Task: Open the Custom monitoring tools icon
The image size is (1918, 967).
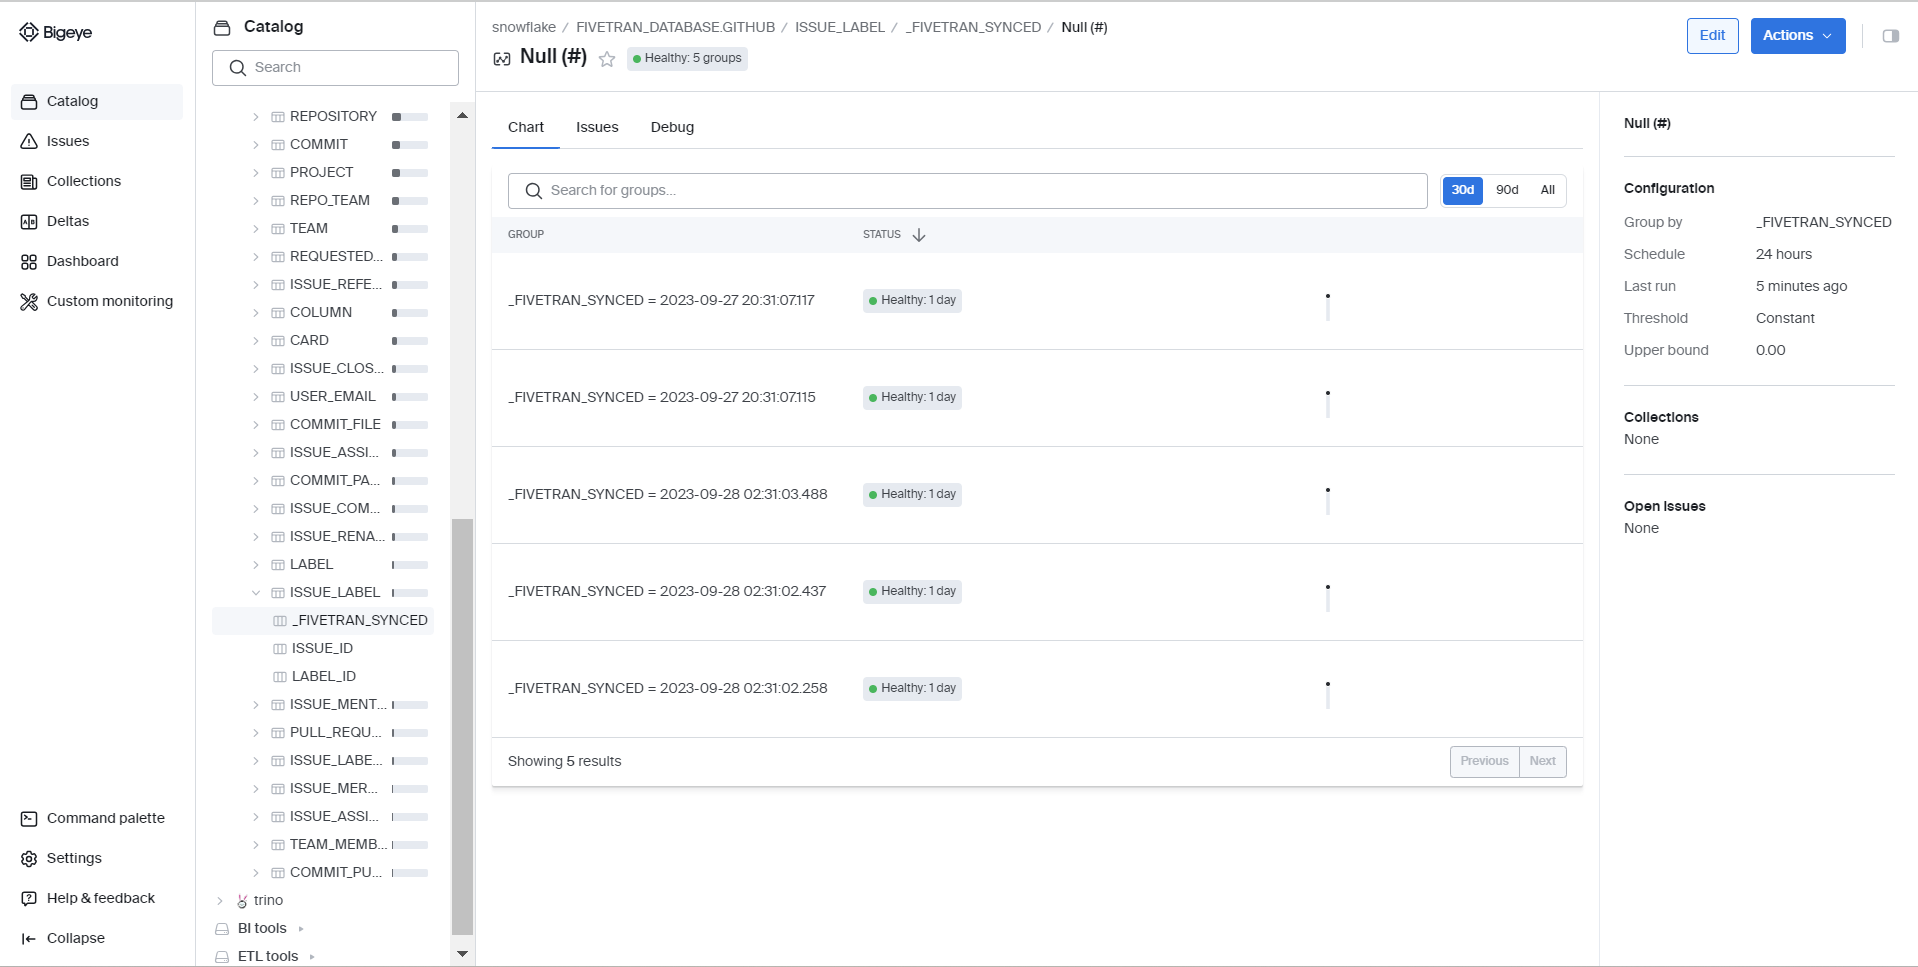Action: (29, 301)
